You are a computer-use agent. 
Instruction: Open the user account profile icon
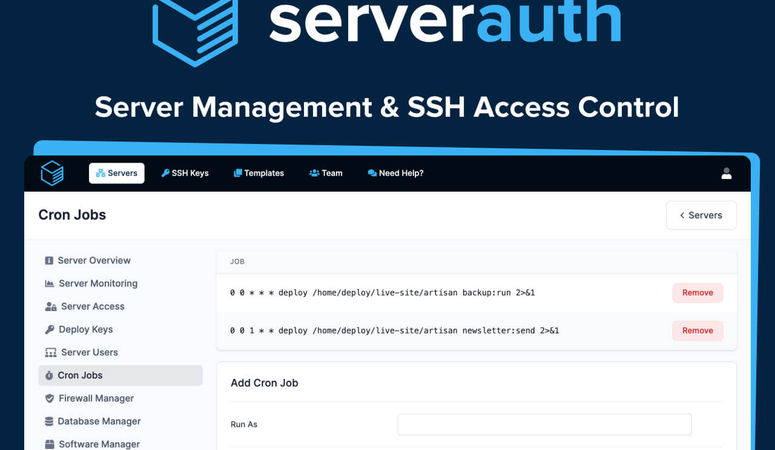coord(726,173)
